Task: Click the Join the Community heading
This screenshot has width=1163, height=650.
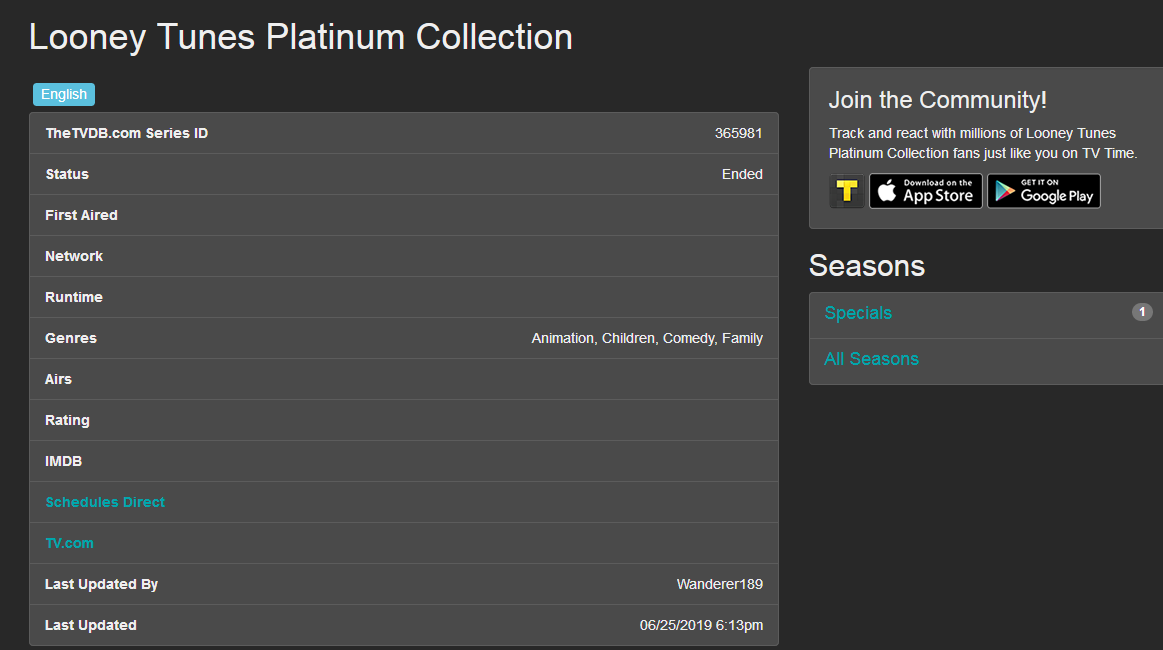Action: click(x=937, y=100)
